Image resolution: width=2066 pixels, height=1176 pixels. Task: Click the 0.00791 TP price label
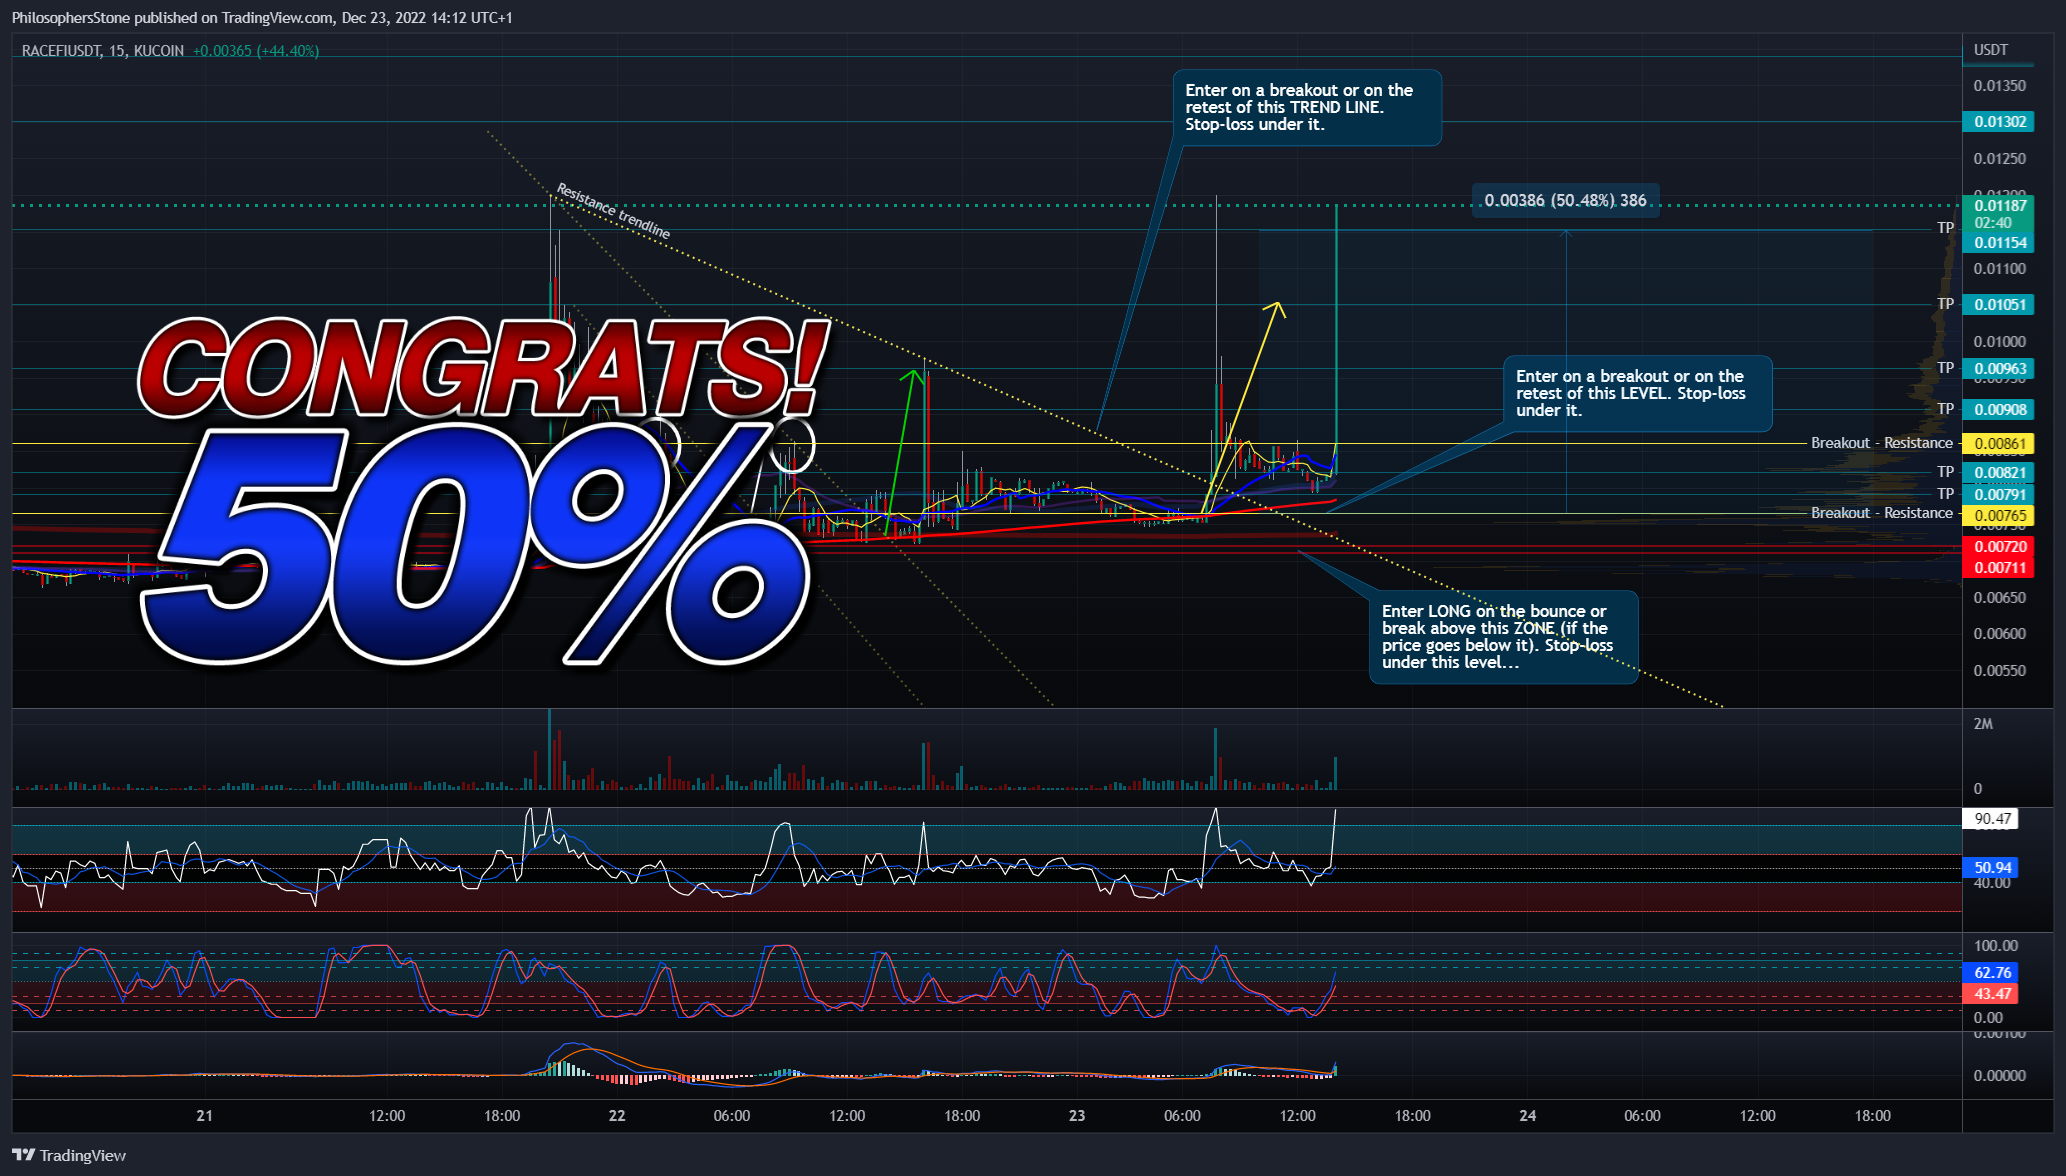click(x=1999, y=495)
